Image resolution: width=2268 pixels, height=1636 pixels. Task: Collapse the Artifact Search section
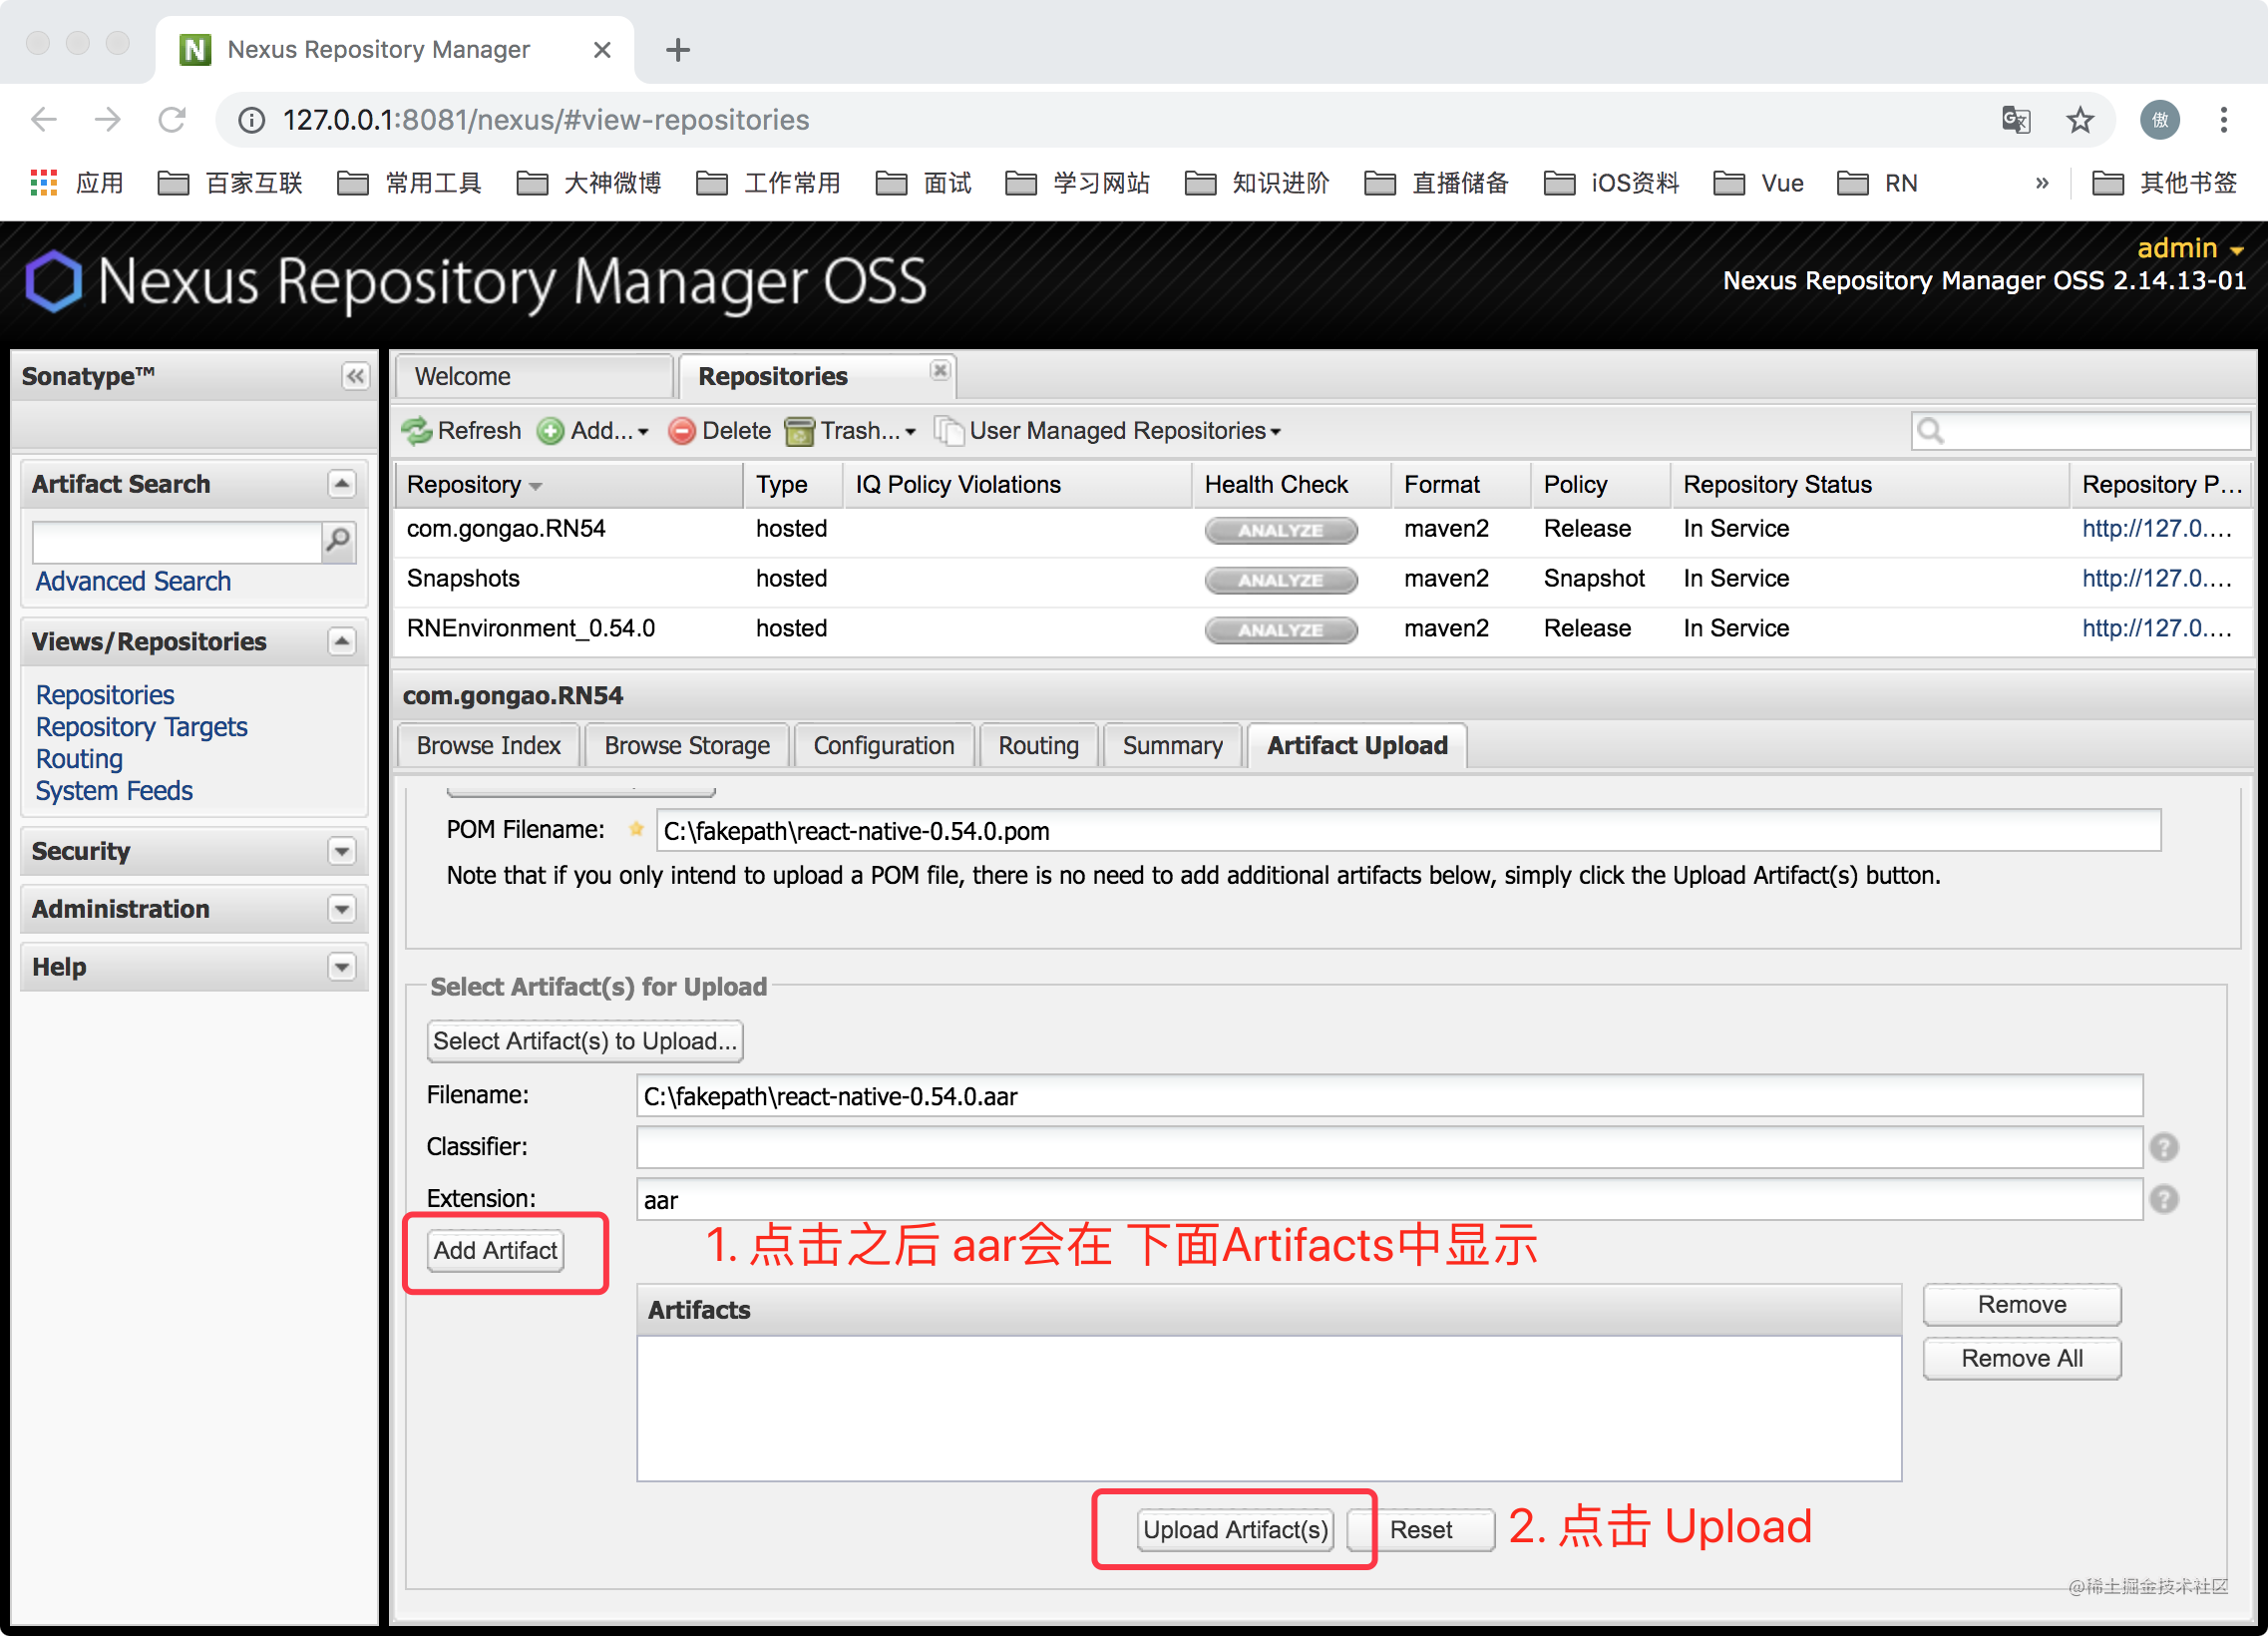click(x=342, y=485)
